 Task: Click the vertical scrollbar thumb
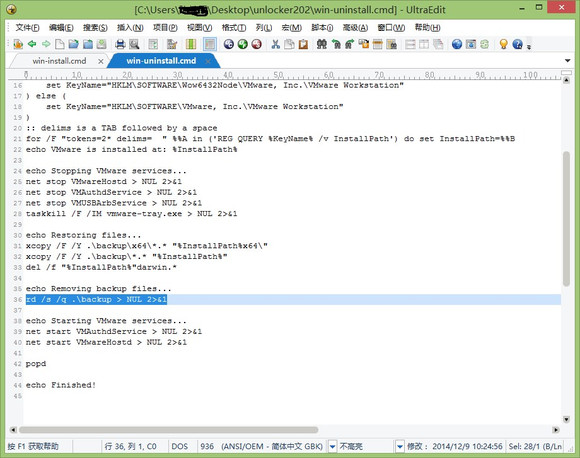pos(566,218)
